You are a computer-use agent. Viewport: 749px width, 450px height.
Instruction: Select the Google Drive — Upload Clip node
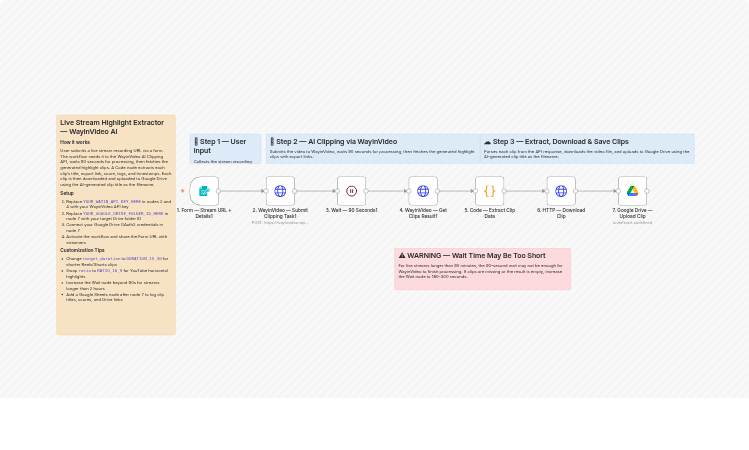point(632,191)
